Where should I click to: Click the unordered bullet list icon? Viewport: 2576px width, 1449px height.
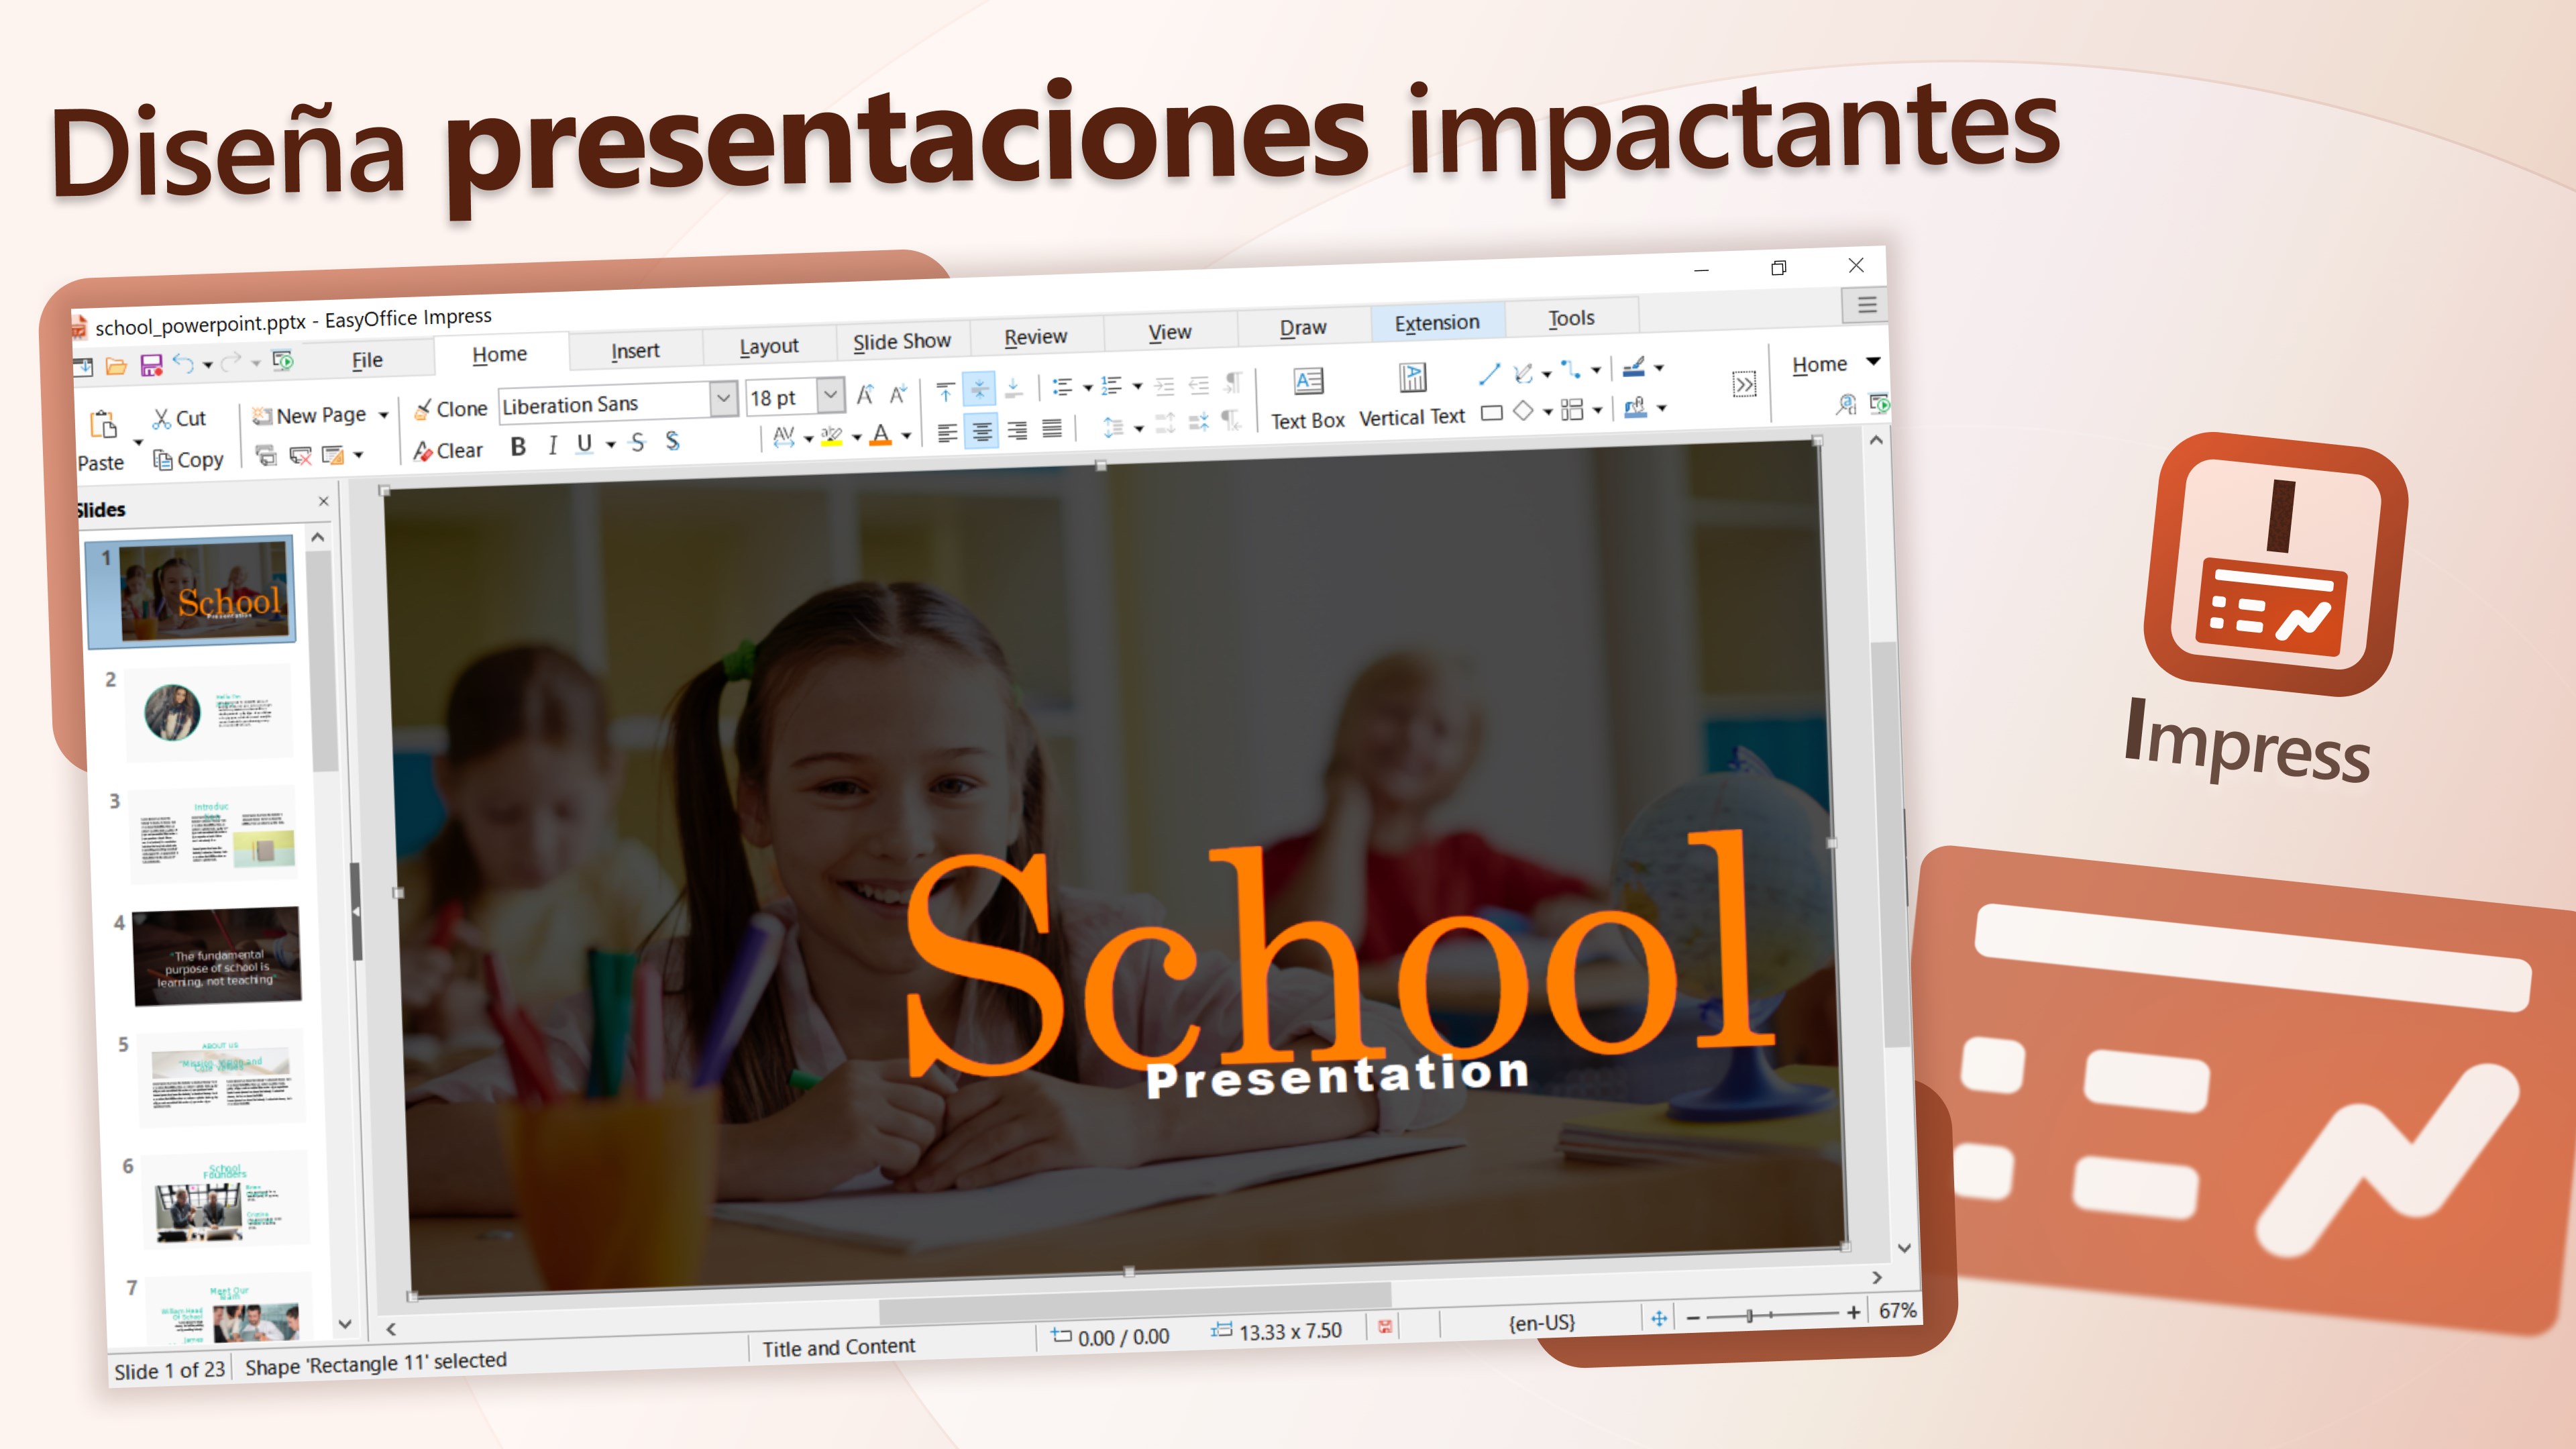(1062, 387)
